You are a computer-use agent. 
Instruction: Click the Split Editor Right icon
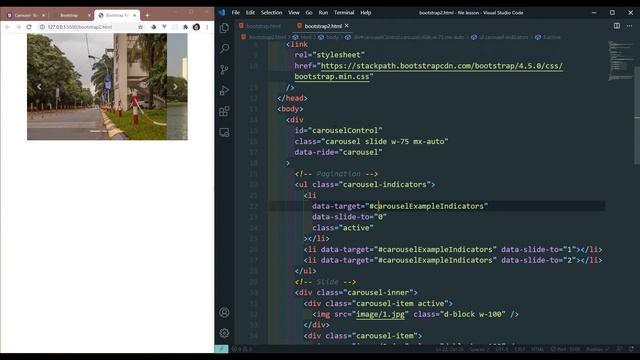(617, 26)
